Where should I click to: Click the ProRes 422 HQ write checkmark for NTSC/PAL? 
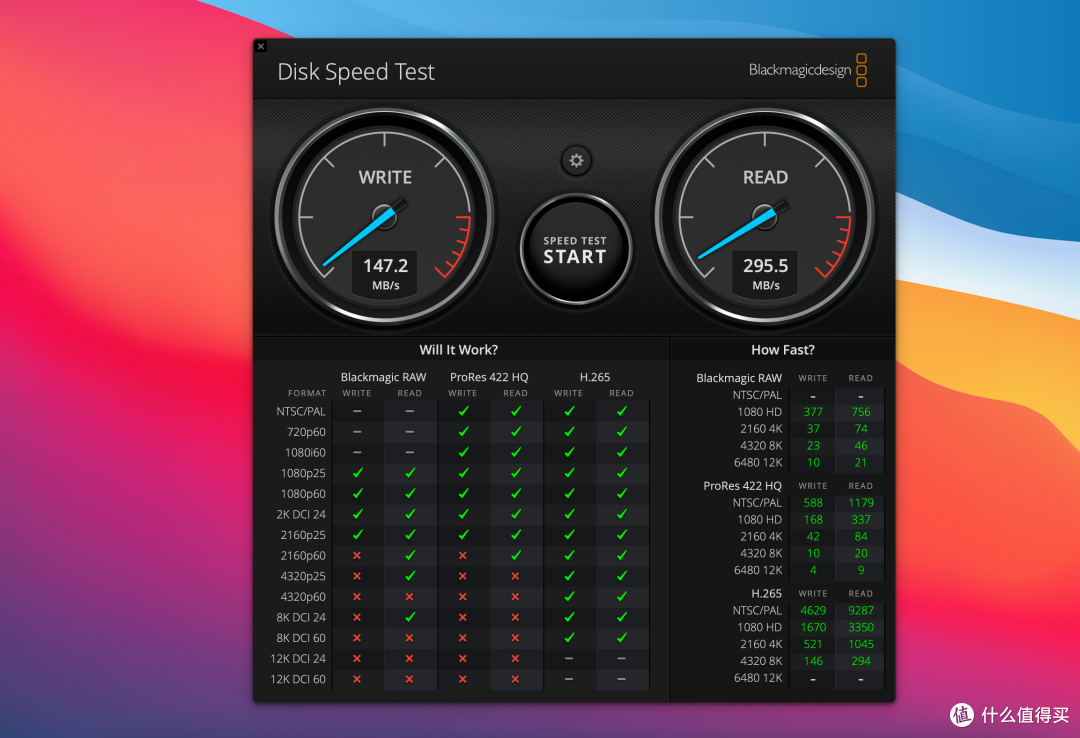[463, 411]
